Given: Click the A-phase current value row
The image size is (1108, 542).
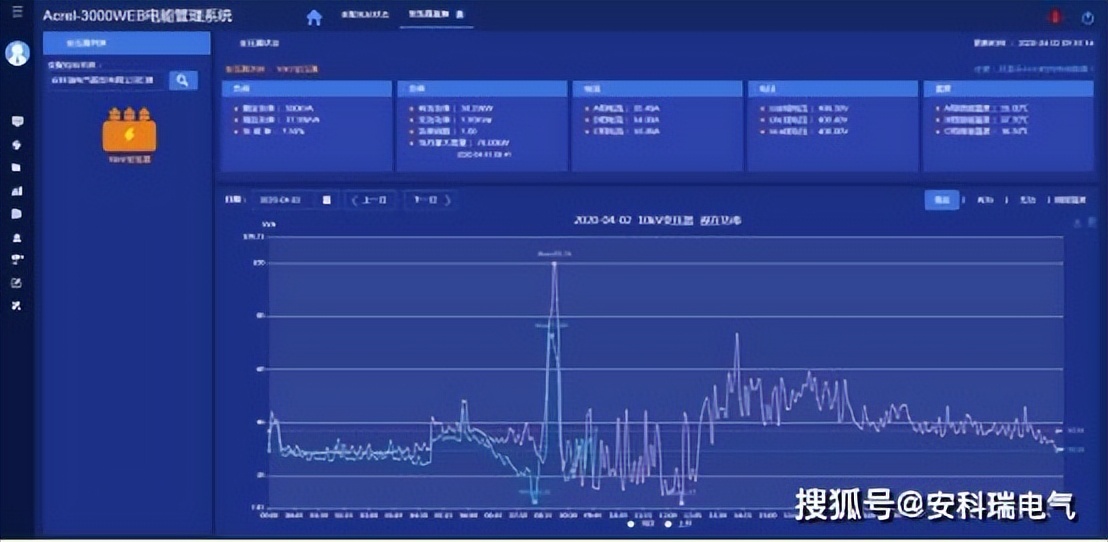Looking at the screenshot, I should click(623, 109).
